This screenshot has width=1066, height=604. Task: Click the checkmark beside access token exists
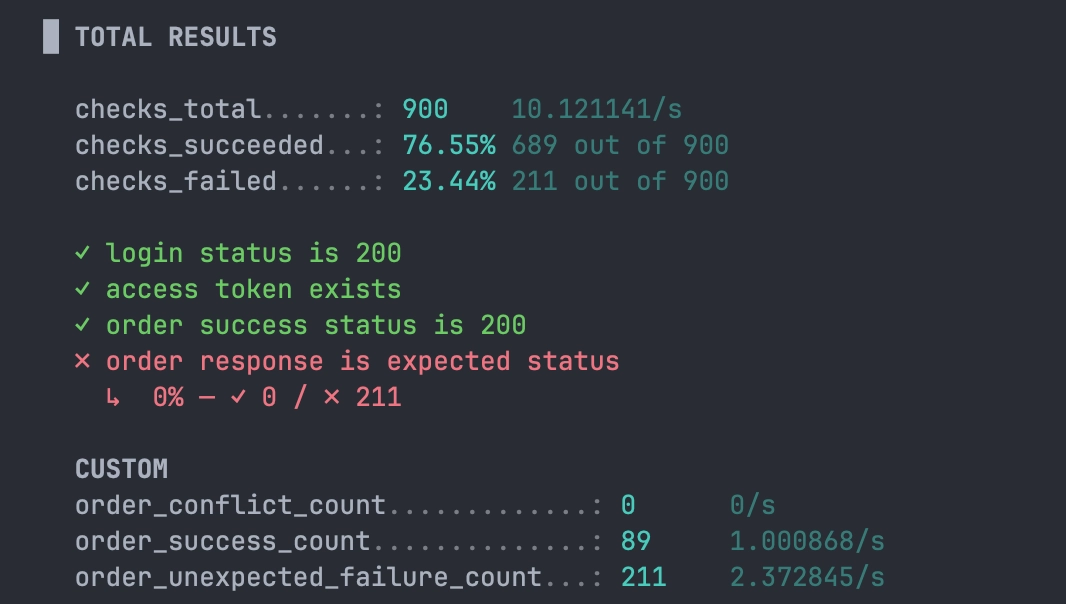pyautogui.click(x=82, y=289)
